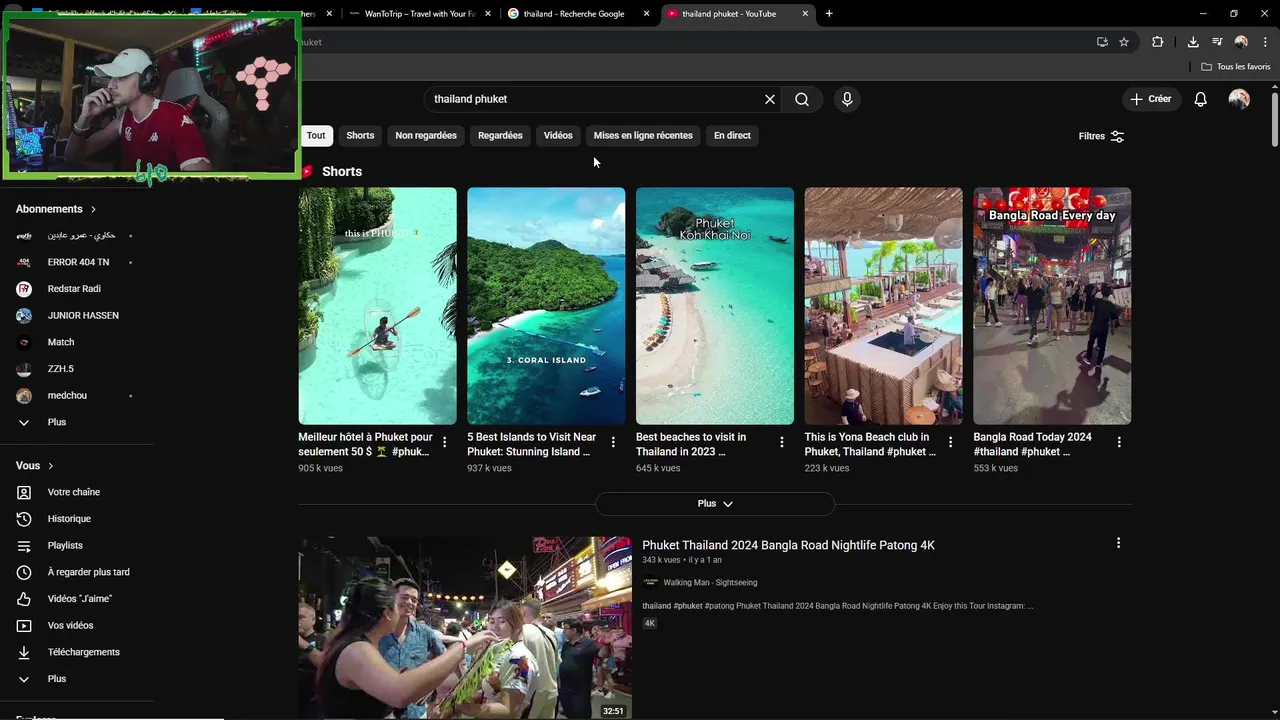Click the page vertical scrollbar
The height and width of the screenshot is (720, 1280).
coord(1275,120)
